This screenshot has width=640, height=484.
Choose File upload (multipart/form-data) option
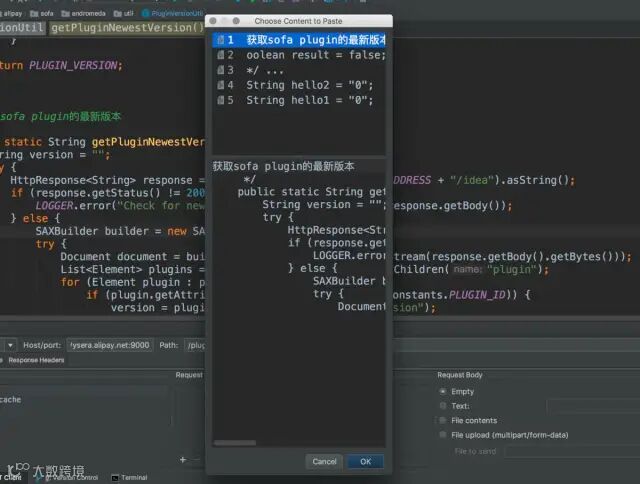pyautogui.click(x=443, y=435)
